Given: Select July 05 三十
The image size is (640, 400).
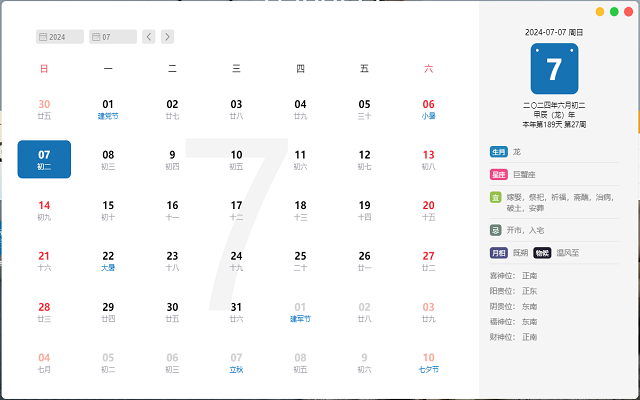Looking at the screenshot, I should (x=364, y=109).
